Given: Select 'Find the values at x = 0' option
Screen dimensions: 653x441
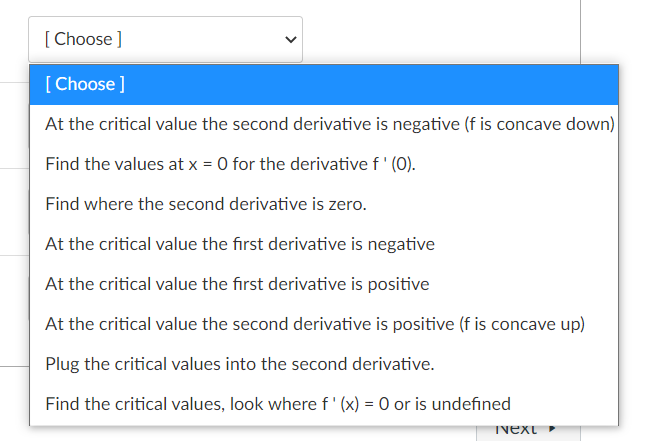Looking at the screenshot, I should [324, 164].
